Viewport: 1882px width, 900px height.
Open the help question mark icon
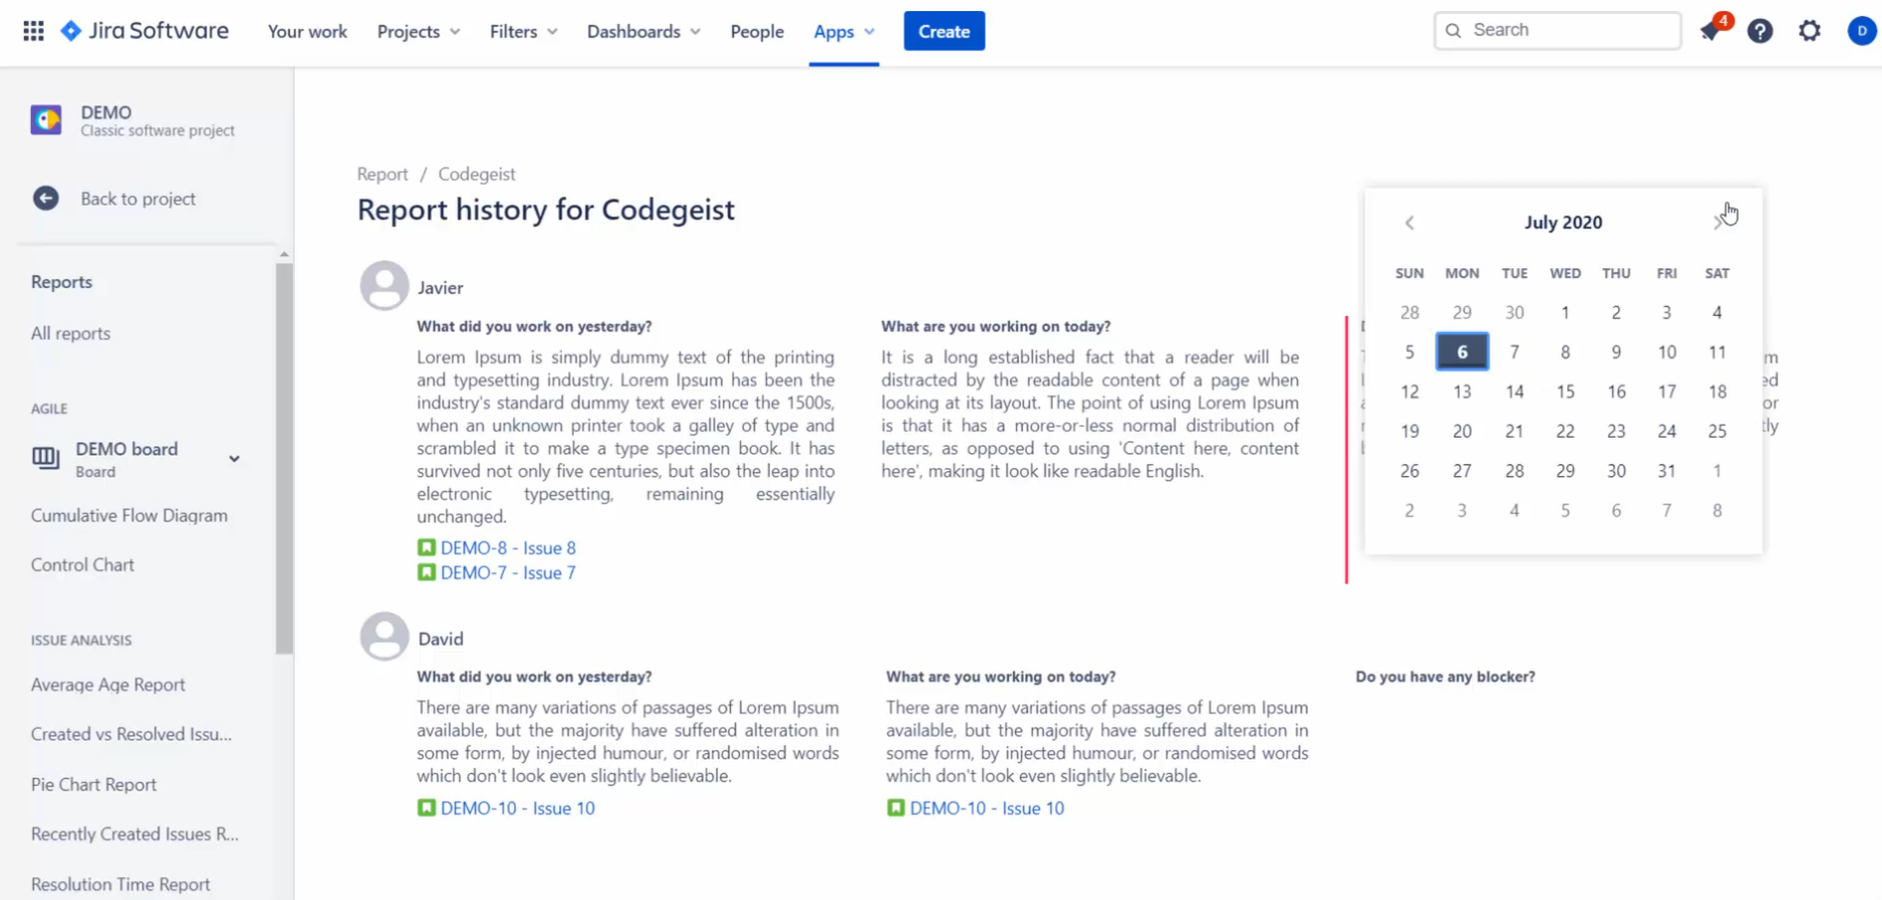click(1760, 31)
